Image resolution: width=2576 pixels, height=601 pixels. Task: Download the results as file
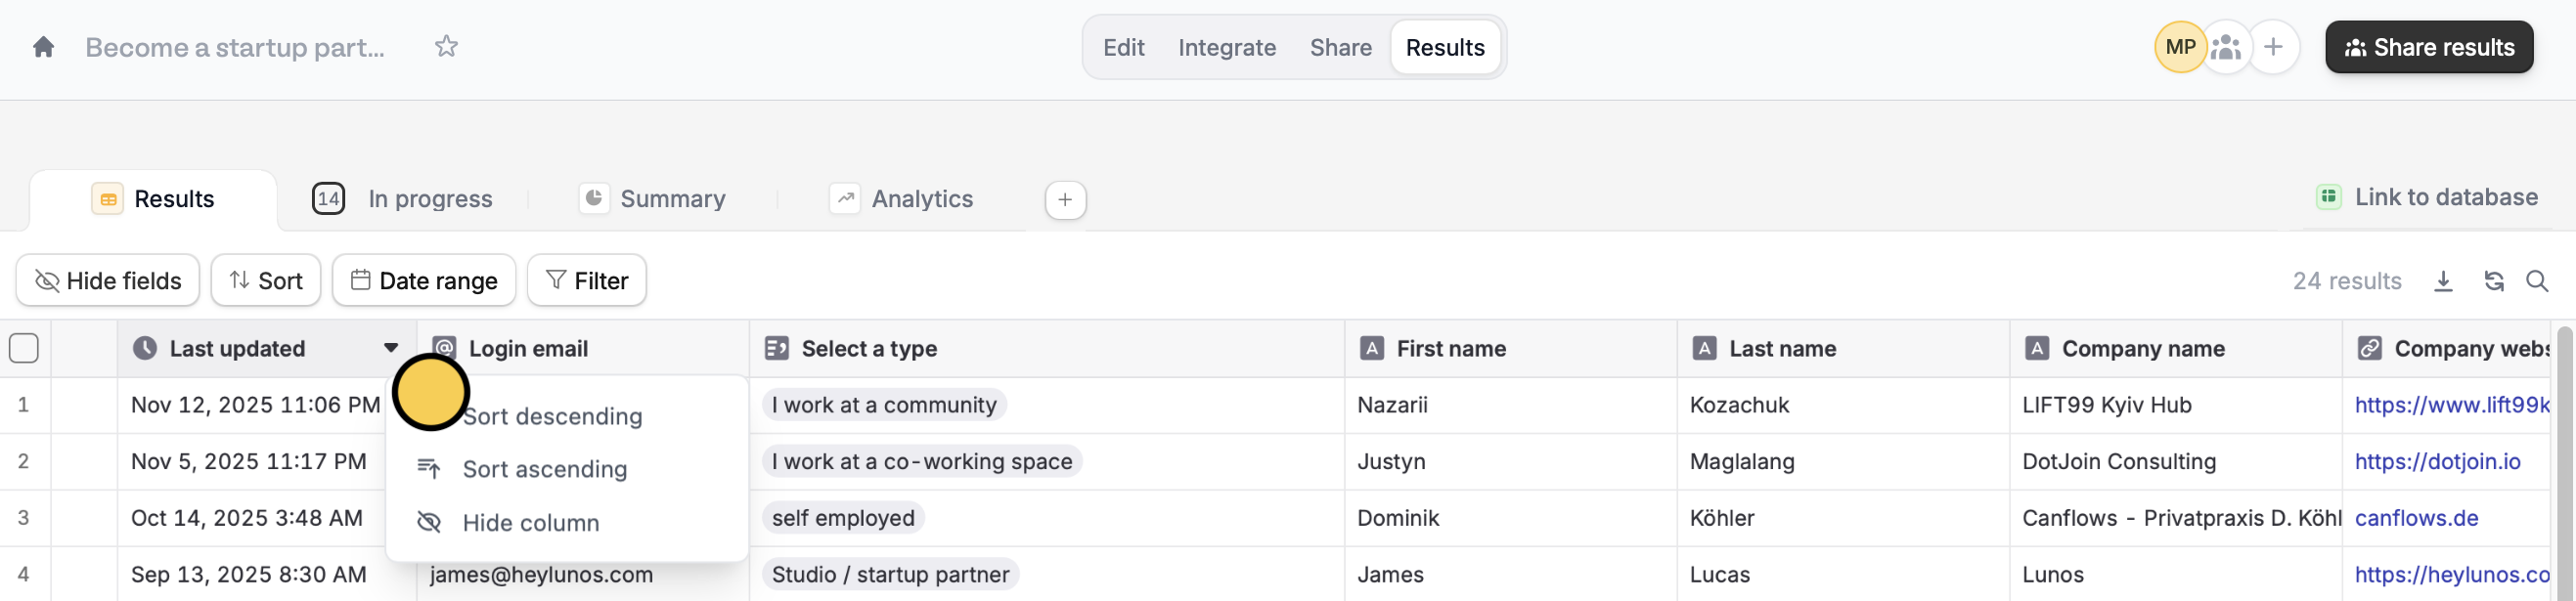click(2443, 281)
